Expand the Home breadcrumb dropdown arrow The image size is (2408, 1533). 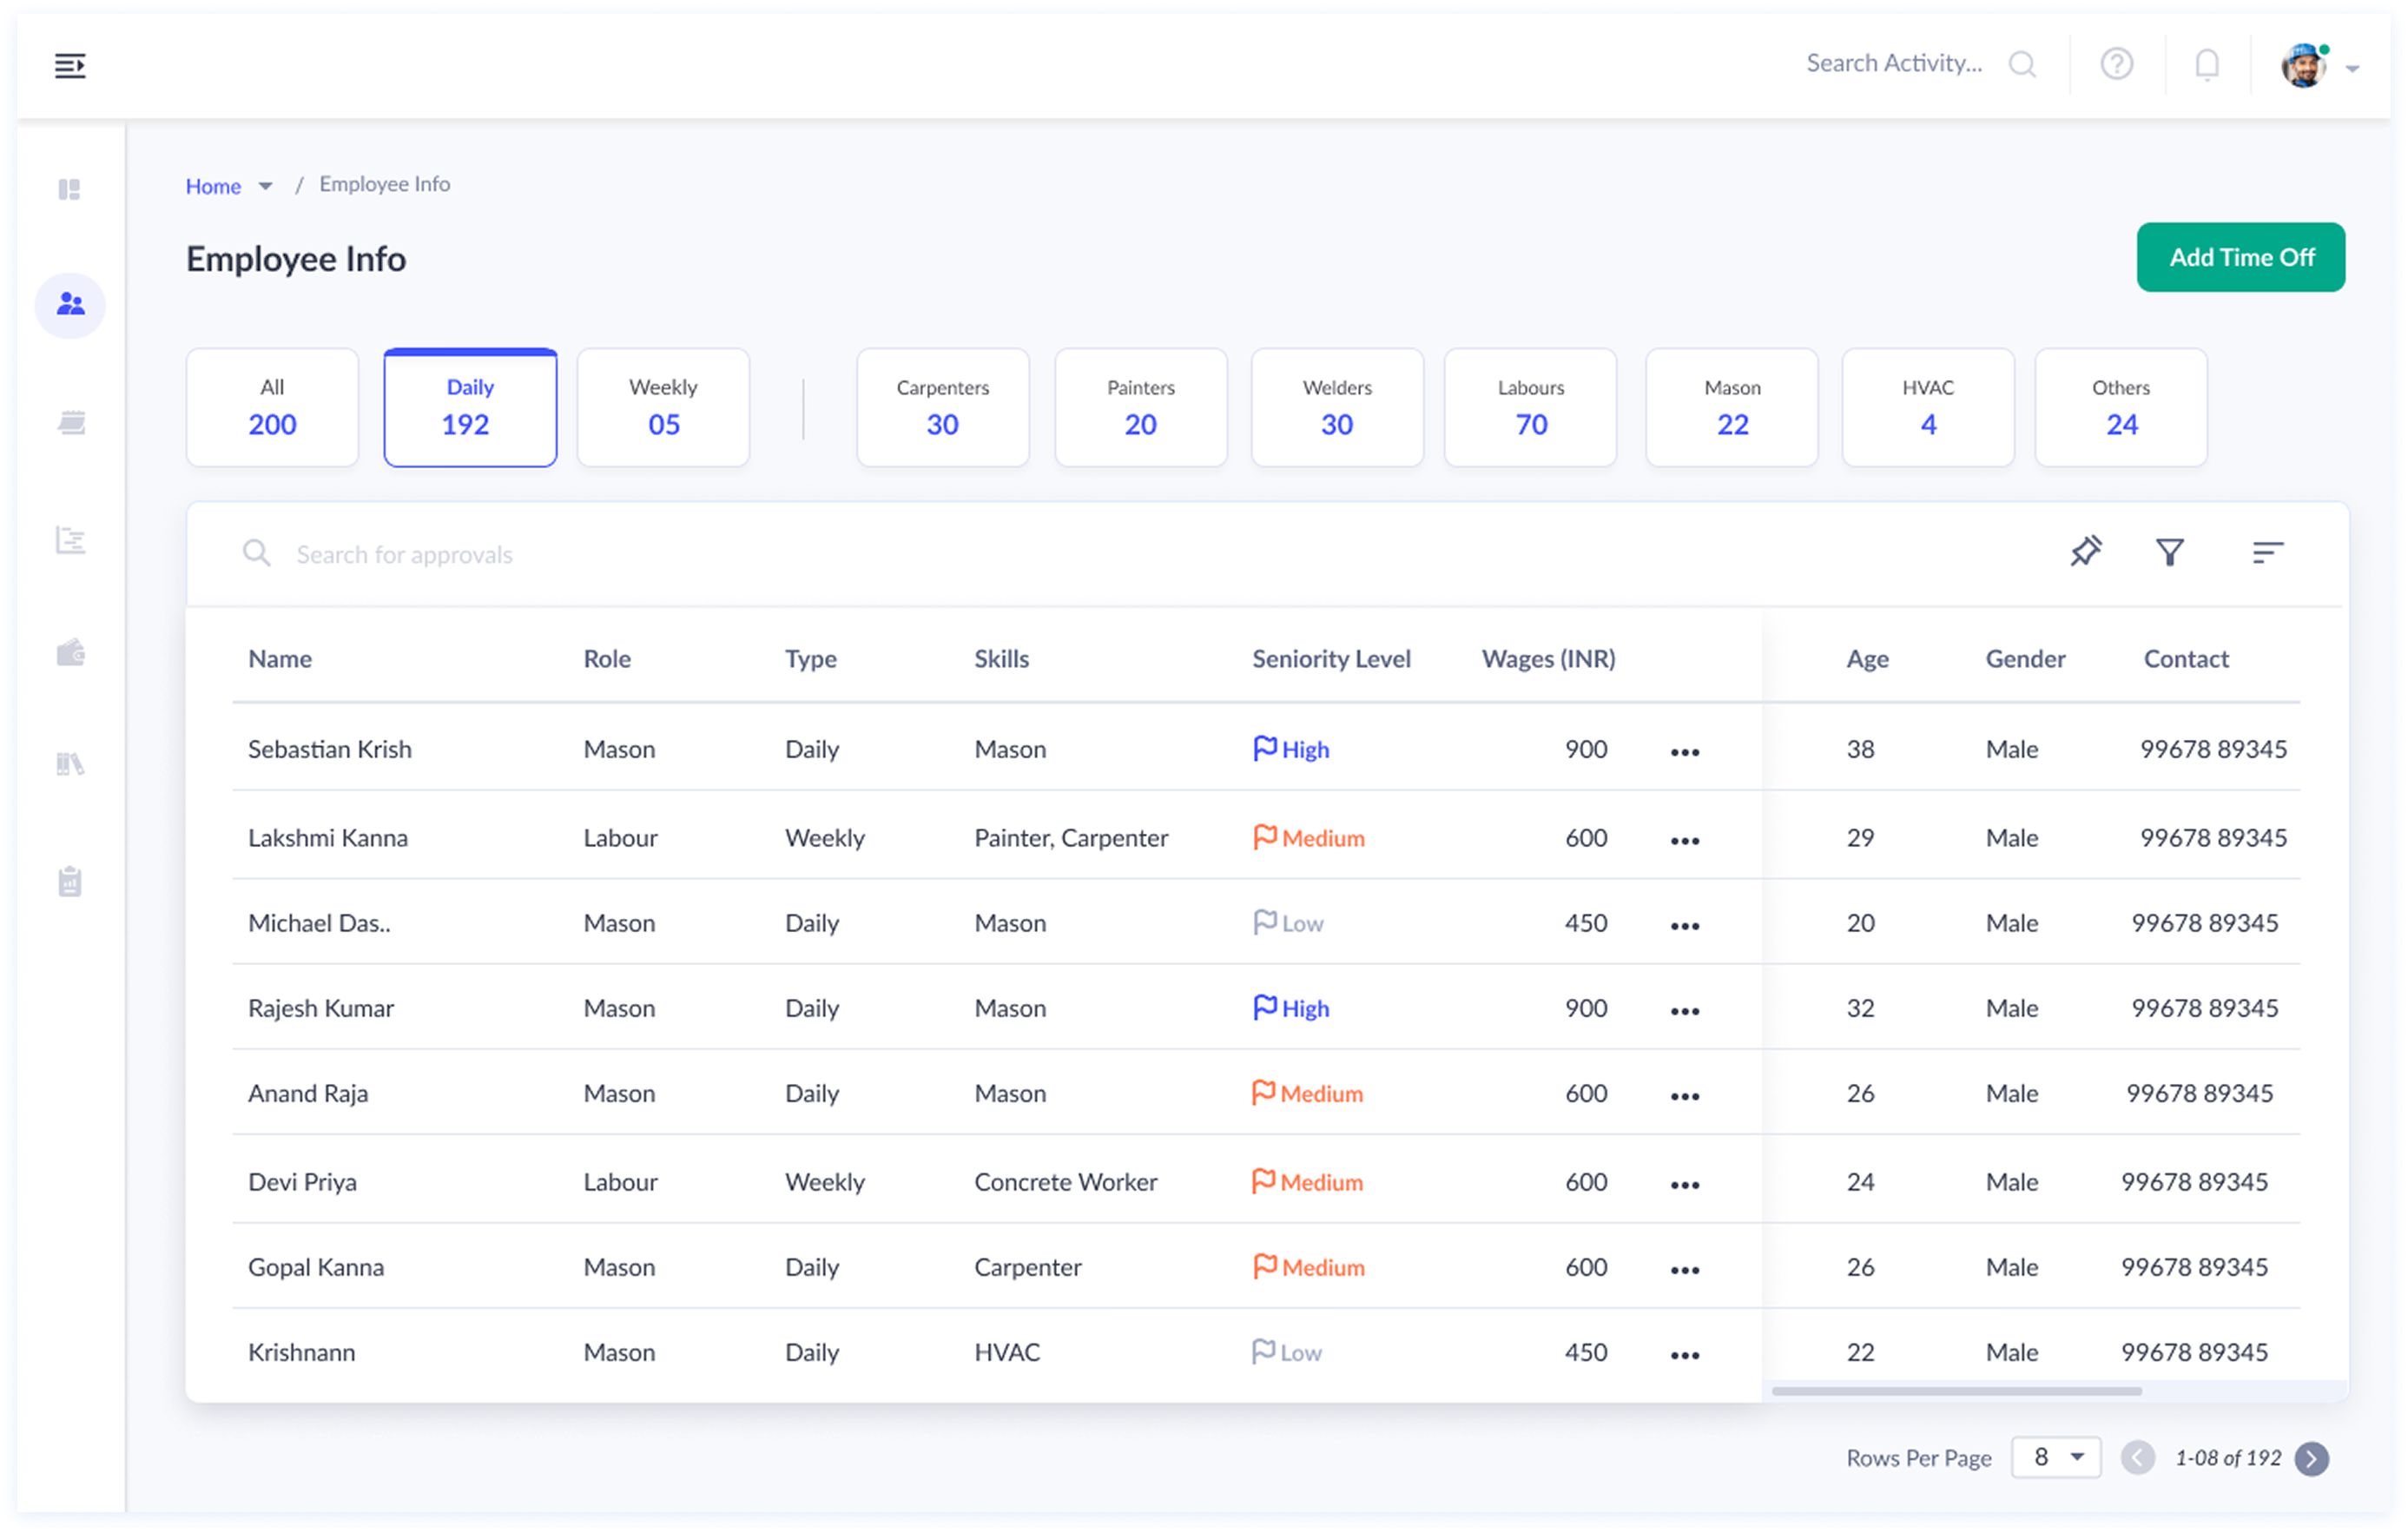coord(265,186)
